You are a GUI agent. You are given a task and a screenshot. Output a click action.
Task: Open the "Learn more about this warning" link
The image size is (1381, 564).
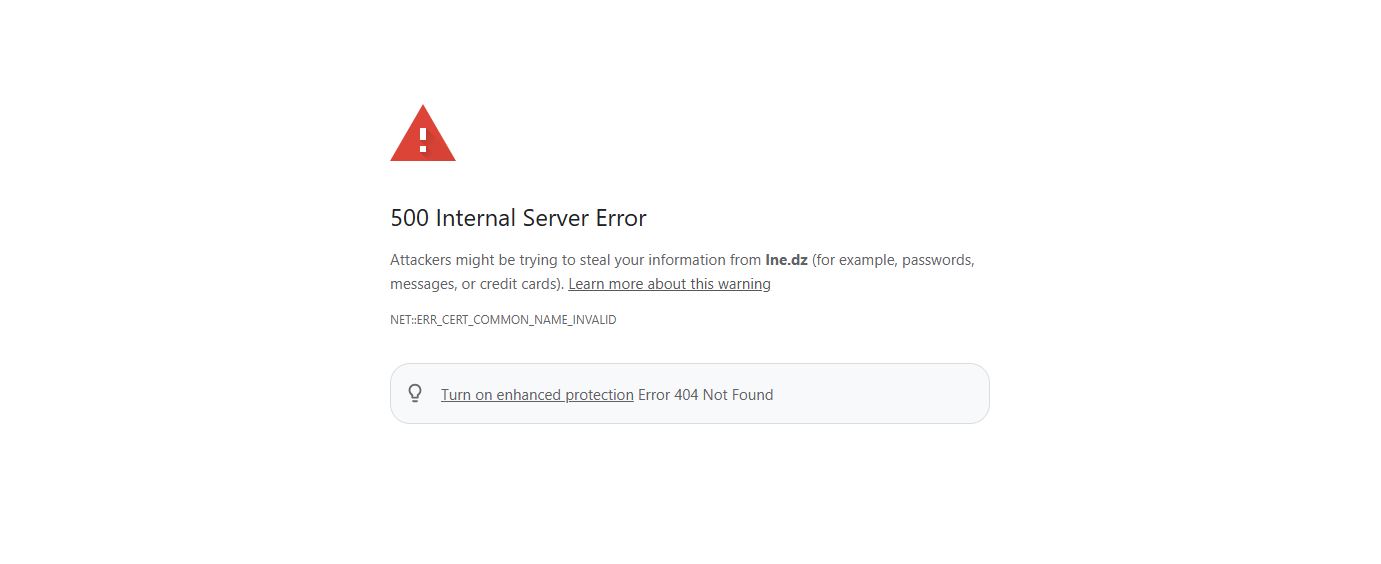[669, 284]
